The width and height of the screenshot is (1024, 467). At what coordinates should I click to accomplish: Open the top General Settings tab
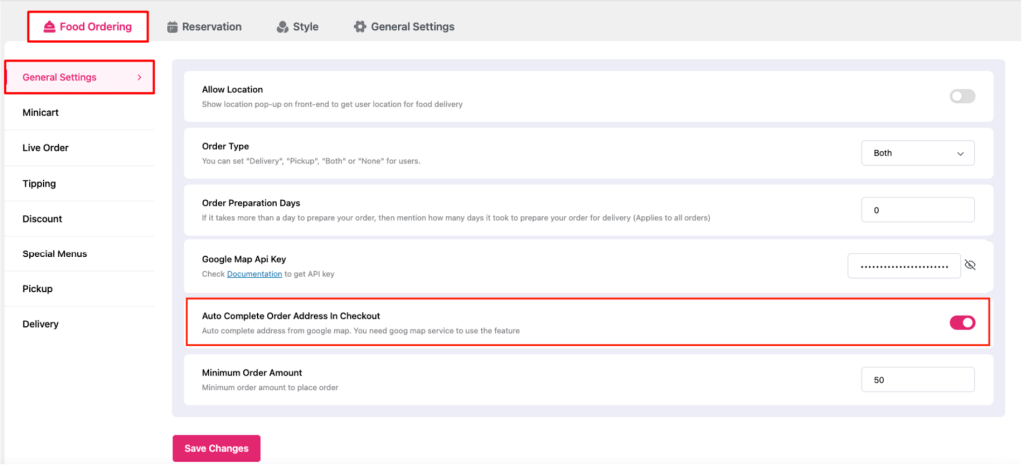pyautogui.click(x=404, y=27)
